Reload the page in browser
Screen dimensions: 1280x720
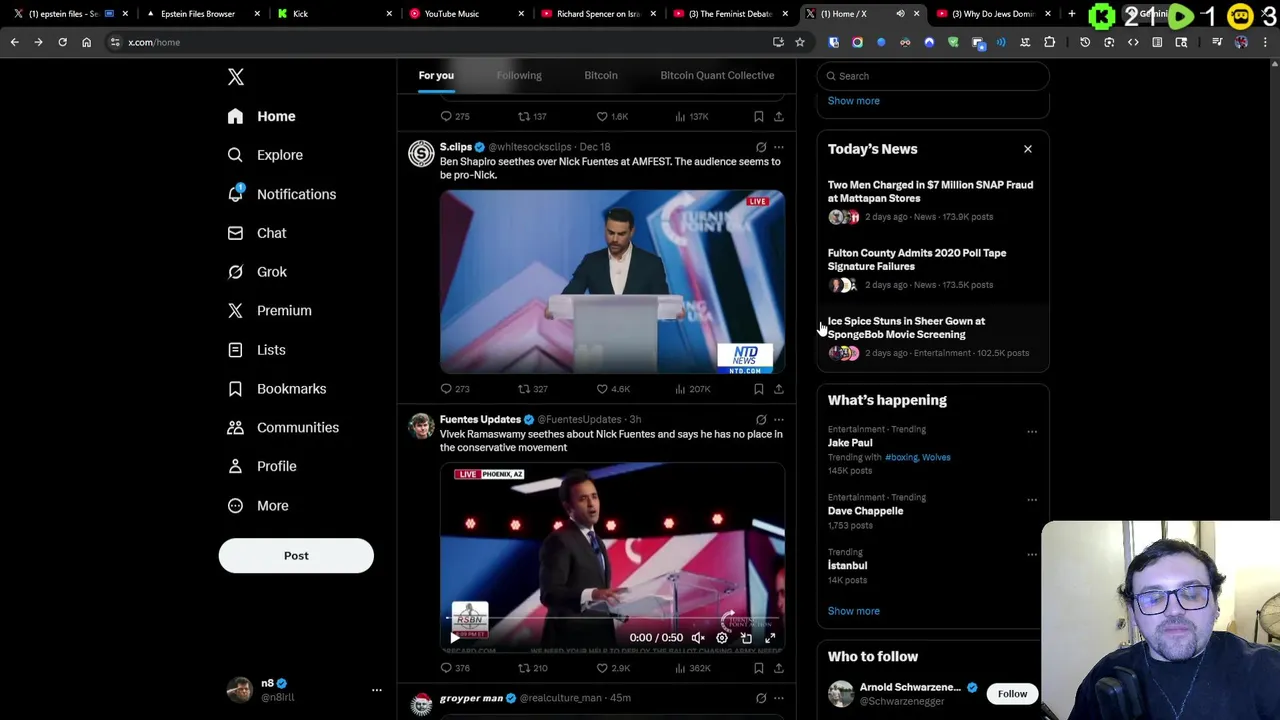tap(62, 42)
